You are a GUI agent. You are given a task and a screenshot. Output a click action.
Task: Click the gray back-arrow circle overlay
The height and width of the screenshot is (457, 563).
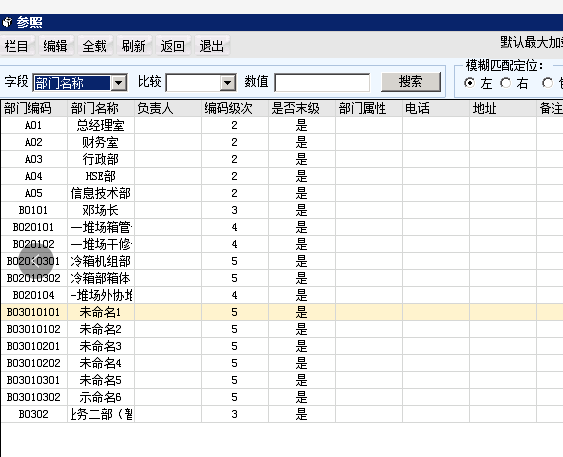[x=36, y=261]
